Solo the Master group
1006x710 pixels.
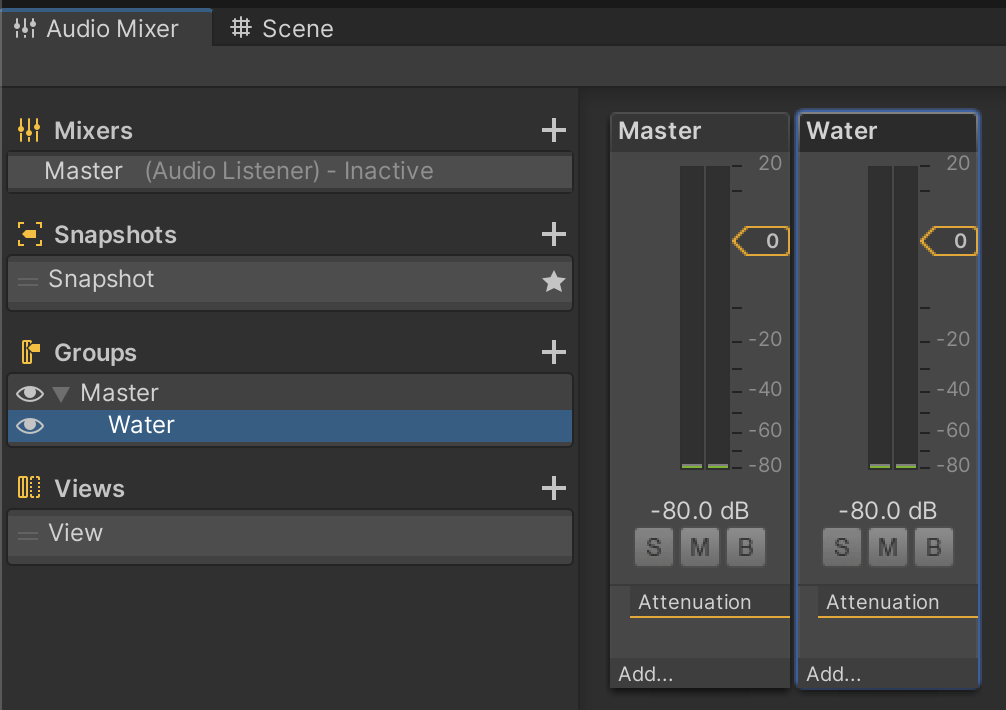coord(653,547)
